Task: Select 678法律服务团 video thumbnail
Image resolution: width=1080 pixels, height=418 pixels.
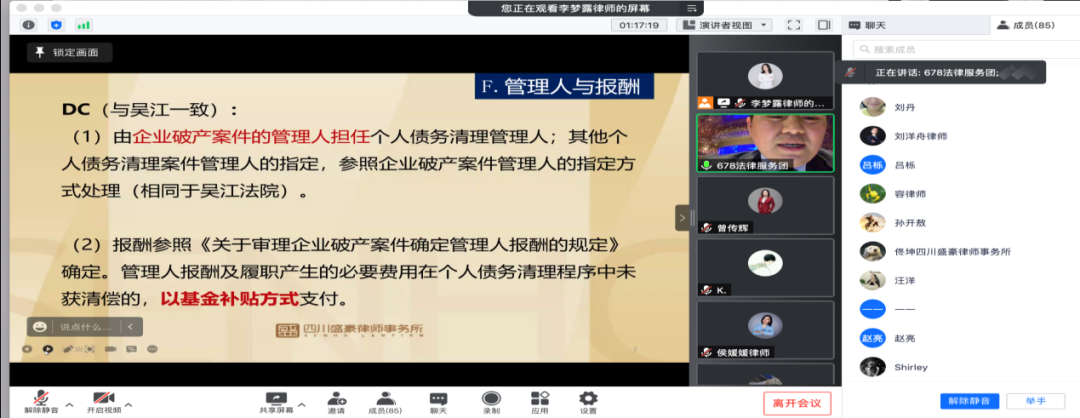Action: pos(765,143)
